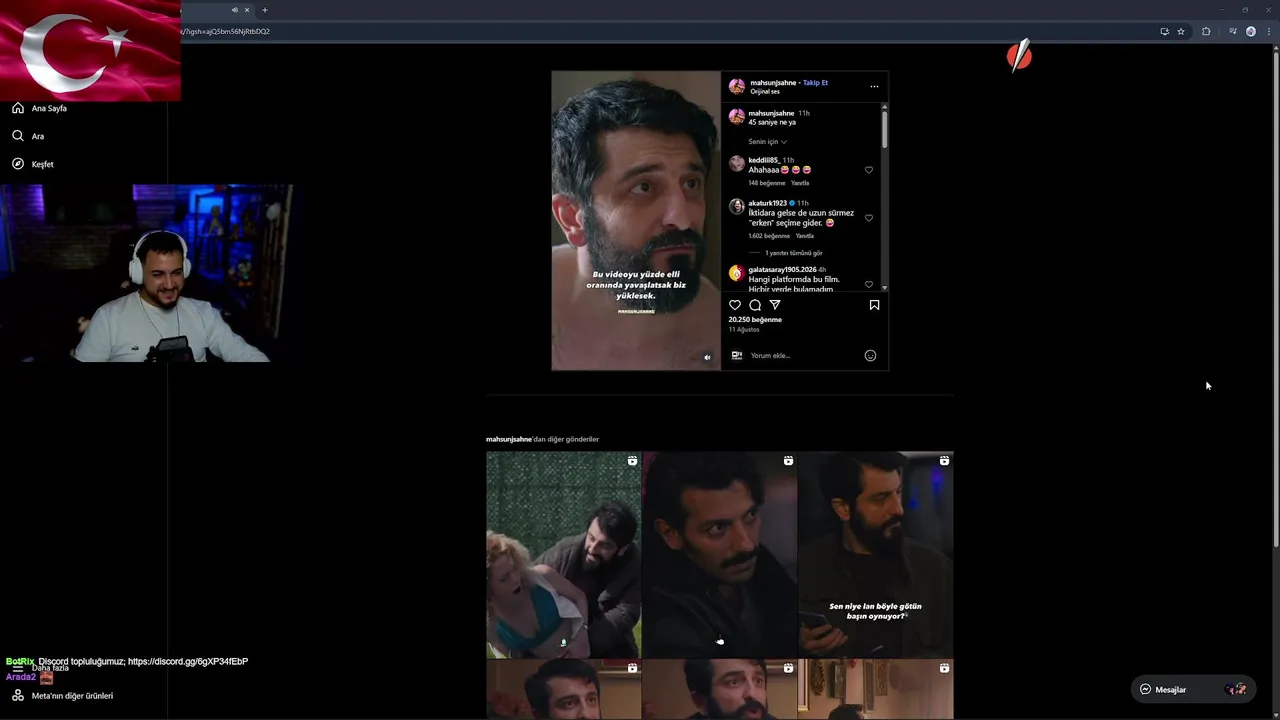Click the Ana Sayfa home icon
This screenshot has width=1280, height=720.
[18, 108]
